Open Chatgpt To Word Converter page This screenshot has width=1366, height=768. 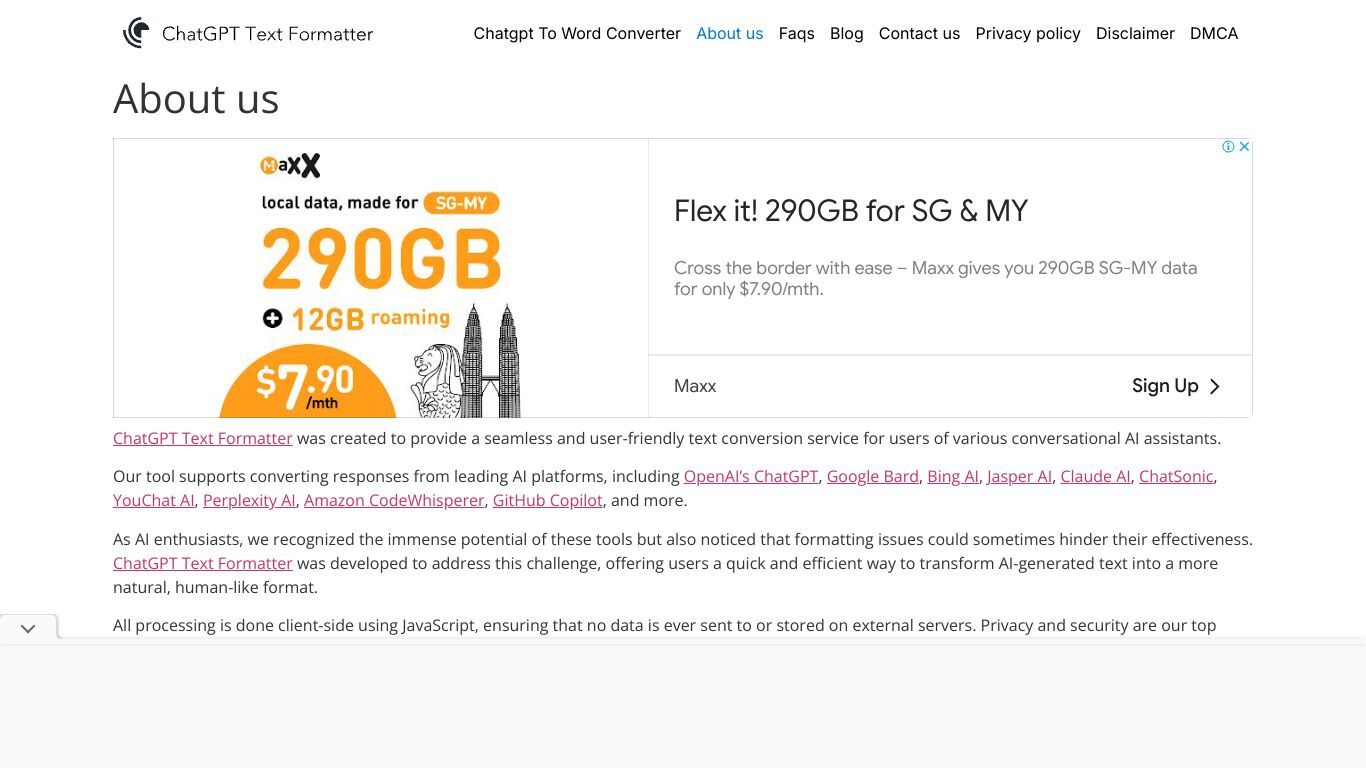(x=577, y=33)
